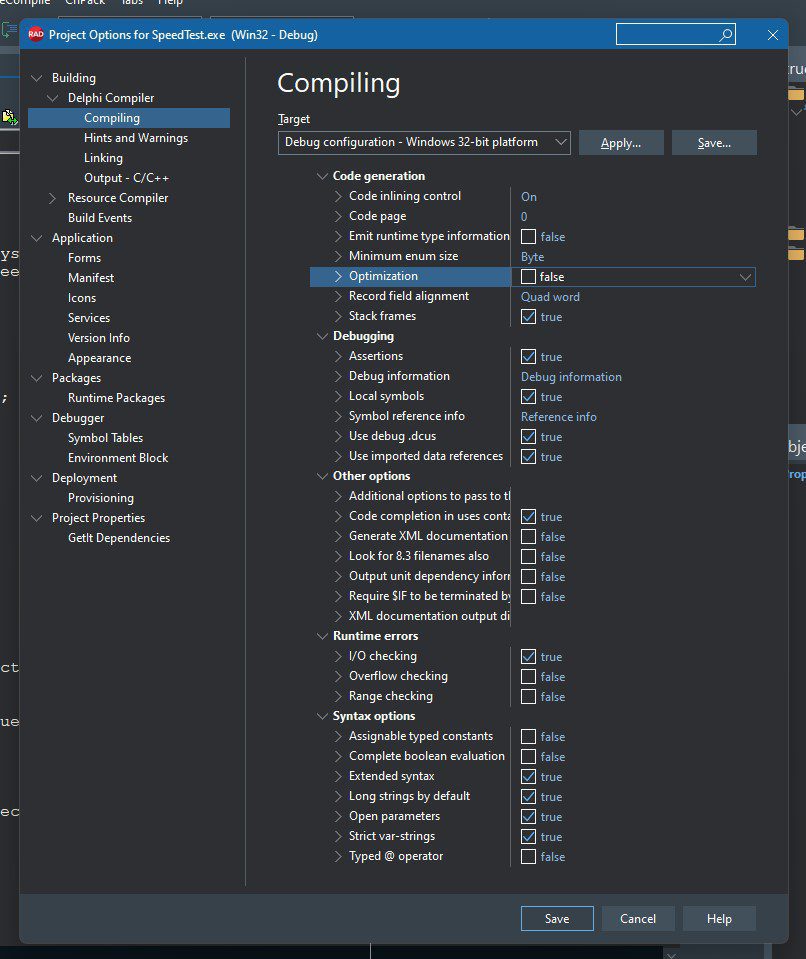This screenshot has width=806, height=959.
Task: Select Linking in the options tree
Action: pos(103,158)
